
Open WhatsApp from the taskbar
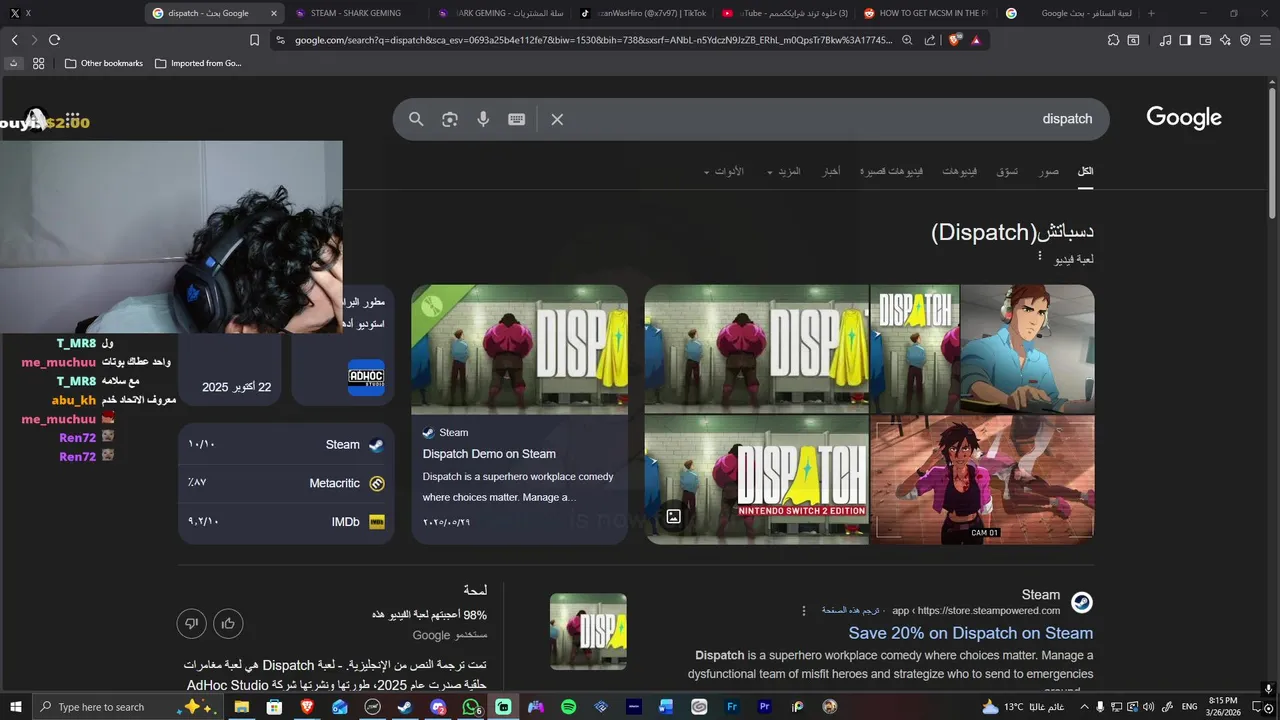point(471,707)
